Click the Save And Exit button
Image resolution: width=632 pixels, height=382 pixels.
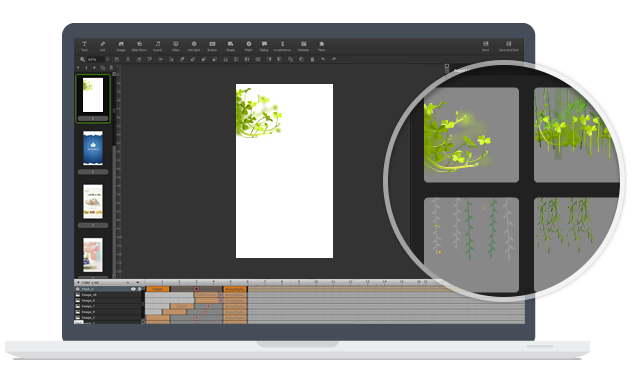[x=509, y=46]
